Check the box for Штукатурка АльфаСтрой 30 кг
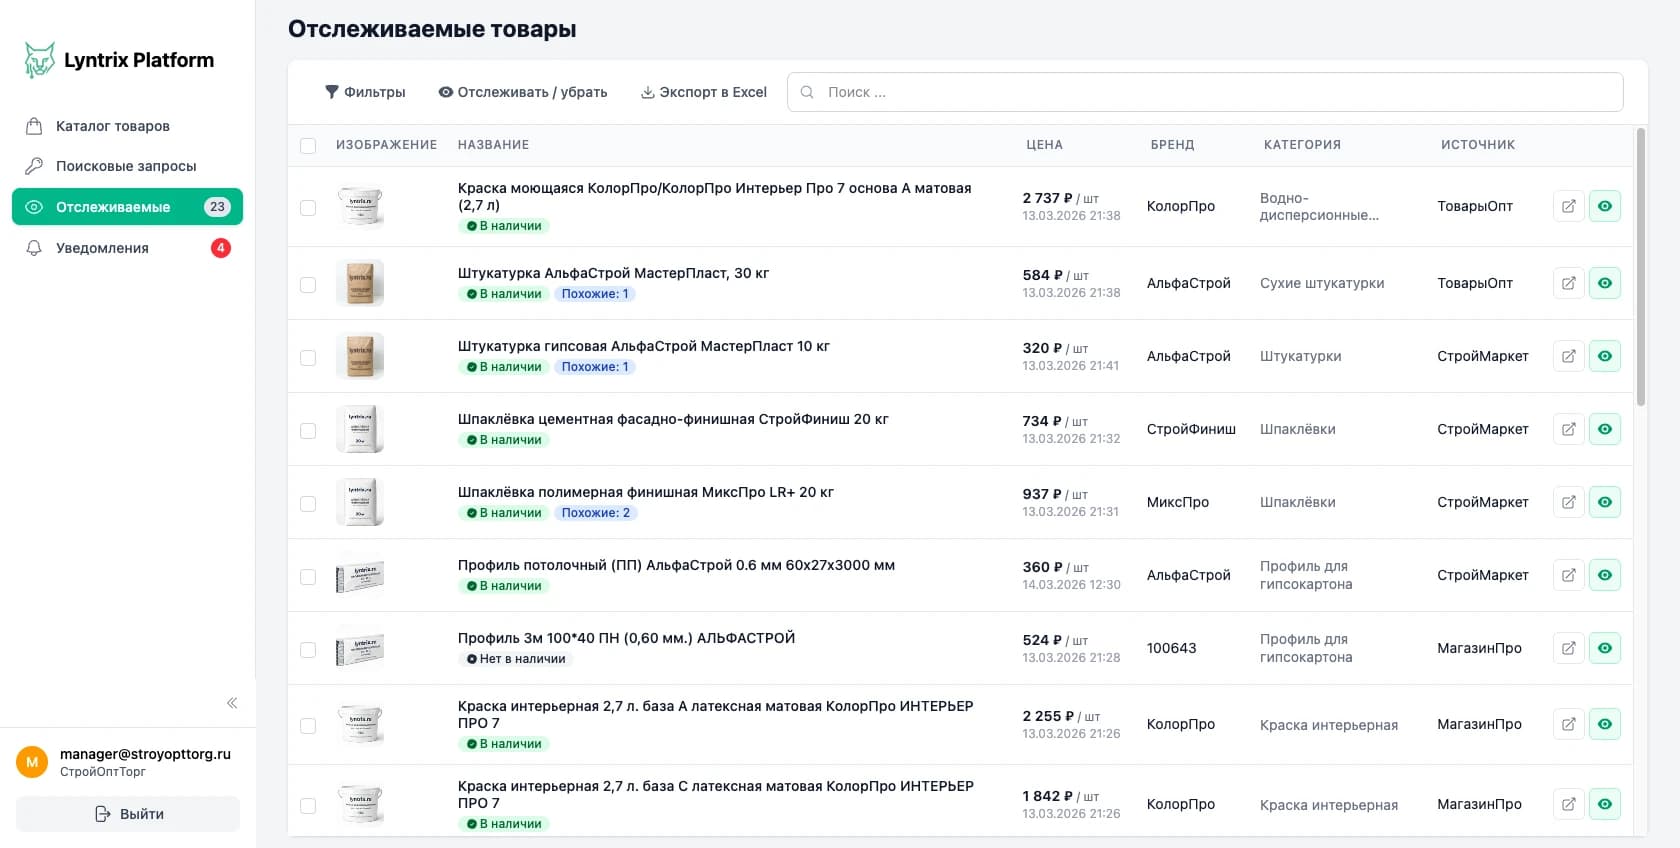1680x848 pixels. tap(308, 285)
